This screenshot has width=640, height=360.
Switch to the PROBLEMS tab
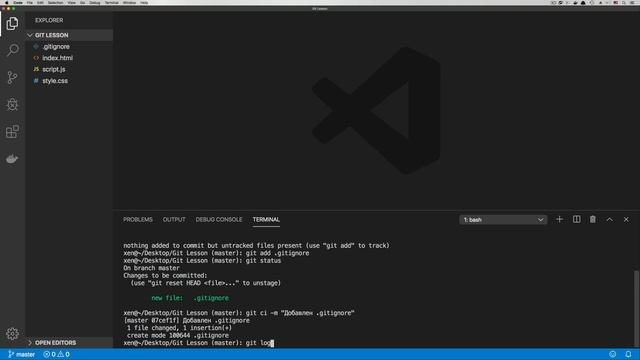point(138,220)
